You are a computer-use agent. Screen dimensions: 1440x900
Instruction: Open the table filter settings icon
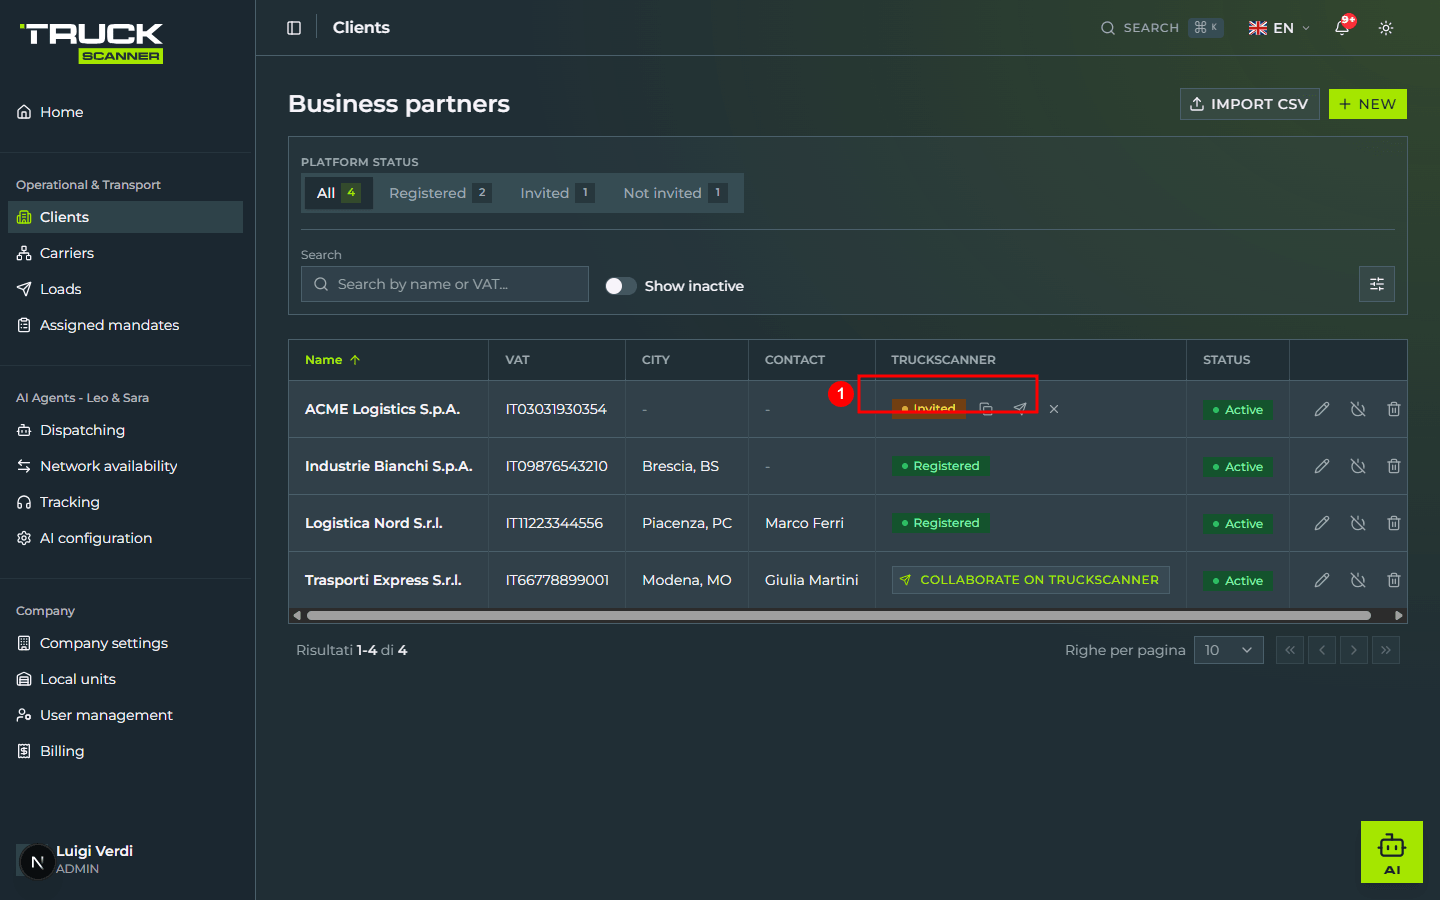click(1377, 284)
